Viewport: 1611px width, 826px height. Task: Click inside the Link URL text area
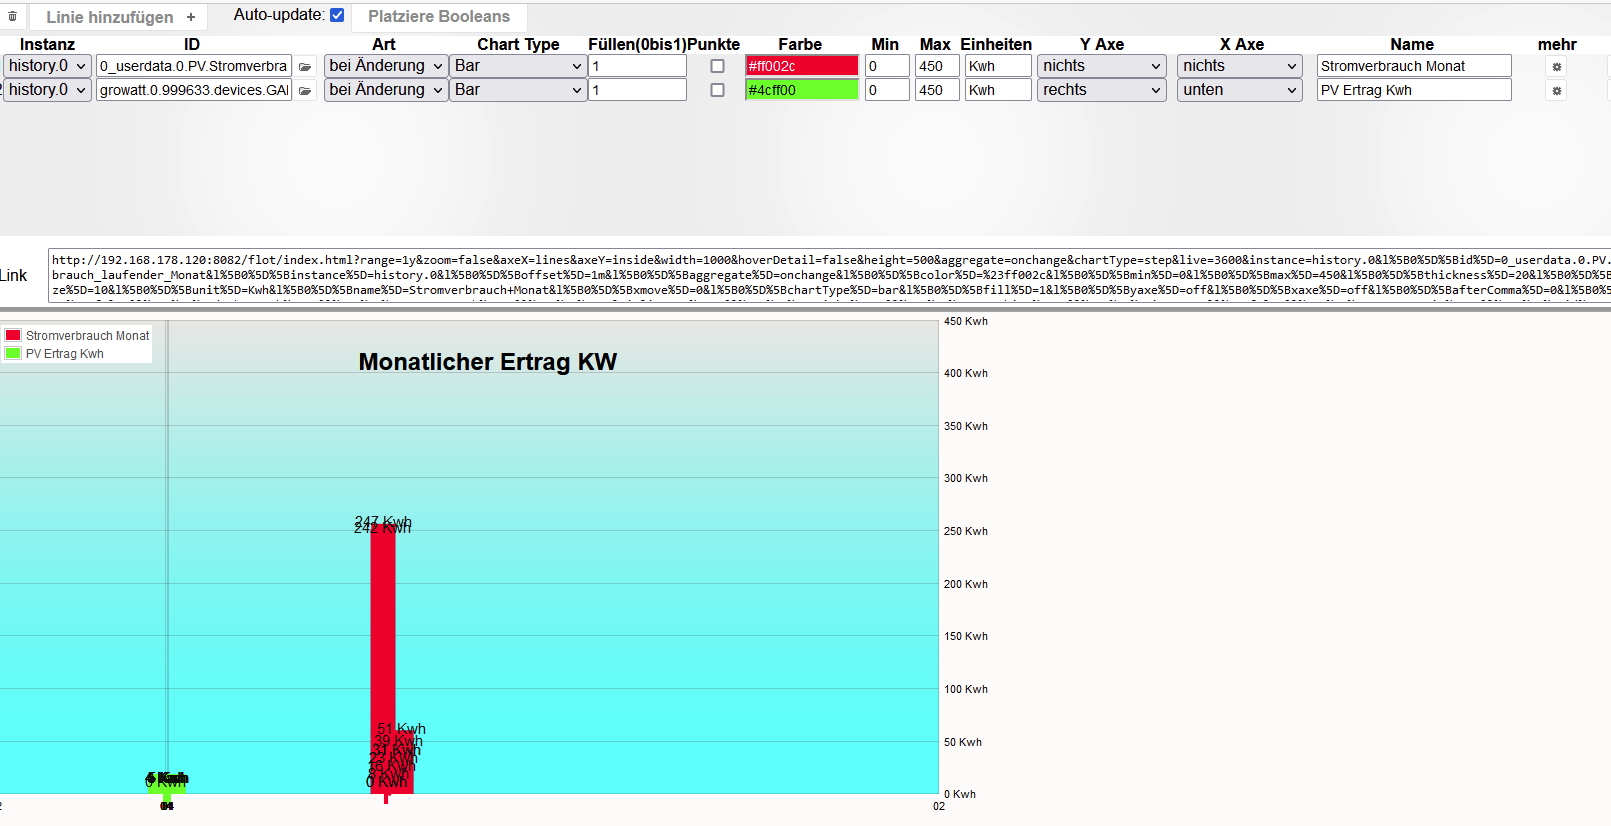click(x=829, y=275)
